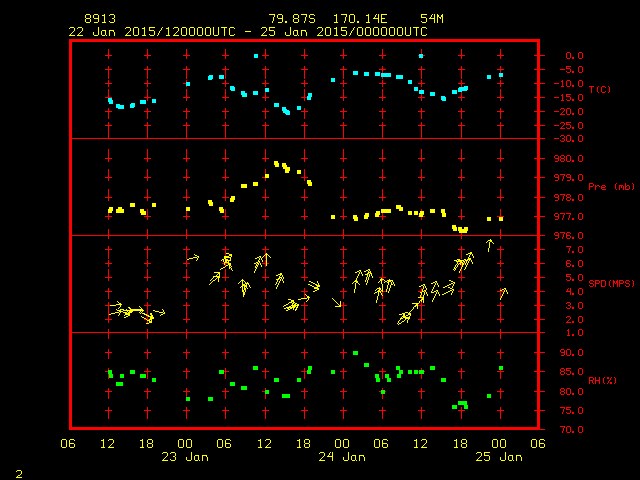The height and width of the screenshot is (480, 640).
Task: Click the "979.0" pressure tick value
Action: (569, 178)
